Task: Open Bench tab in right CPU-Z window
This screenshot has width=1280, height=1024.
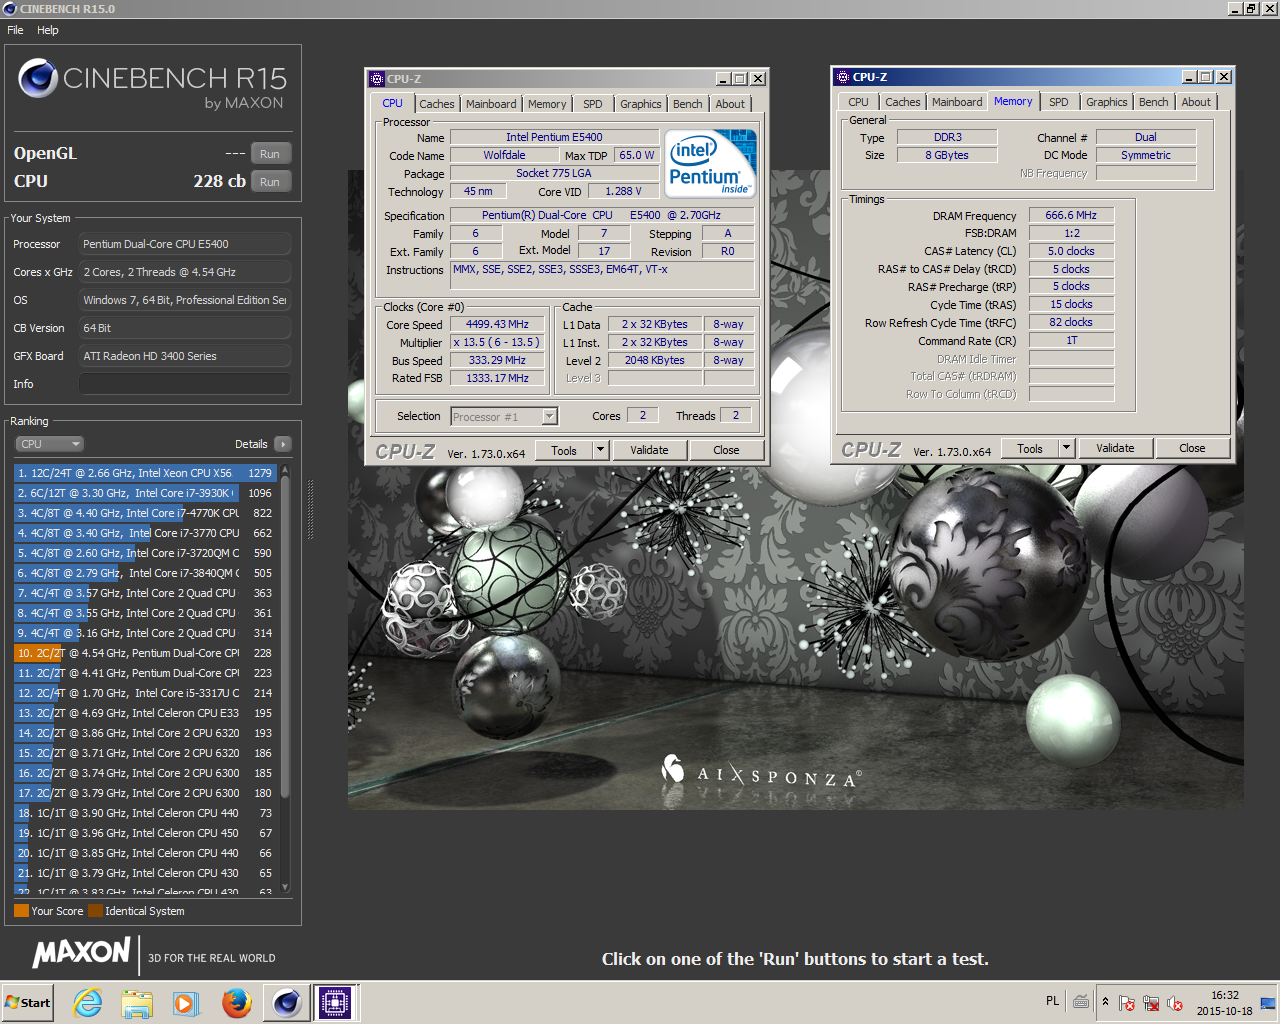Action: pos(1154,102)
